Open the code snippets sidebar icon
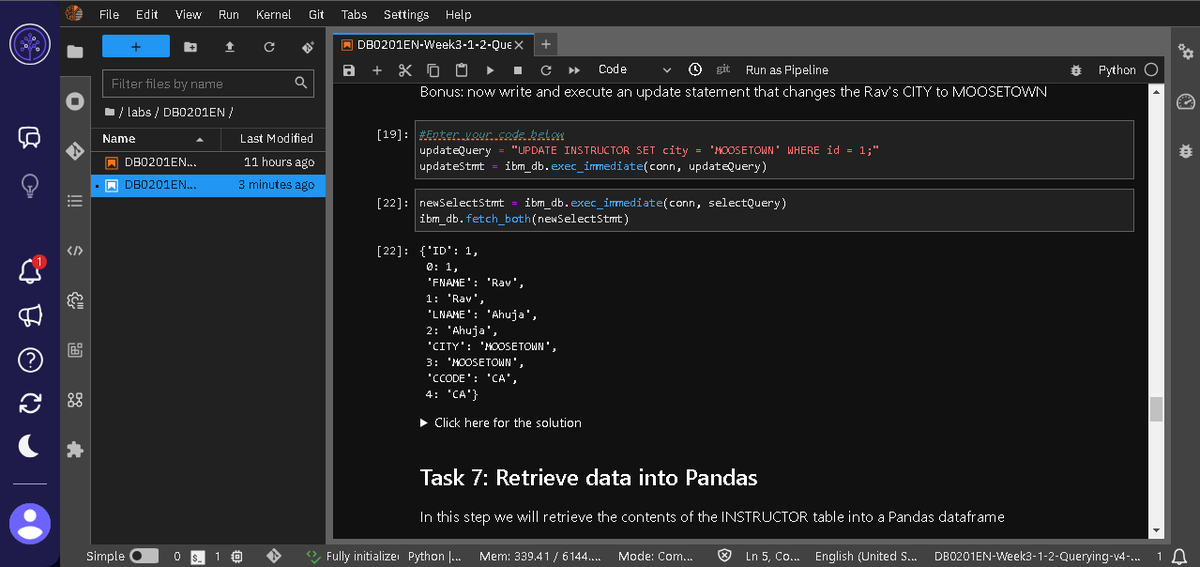 click(74, 250)
